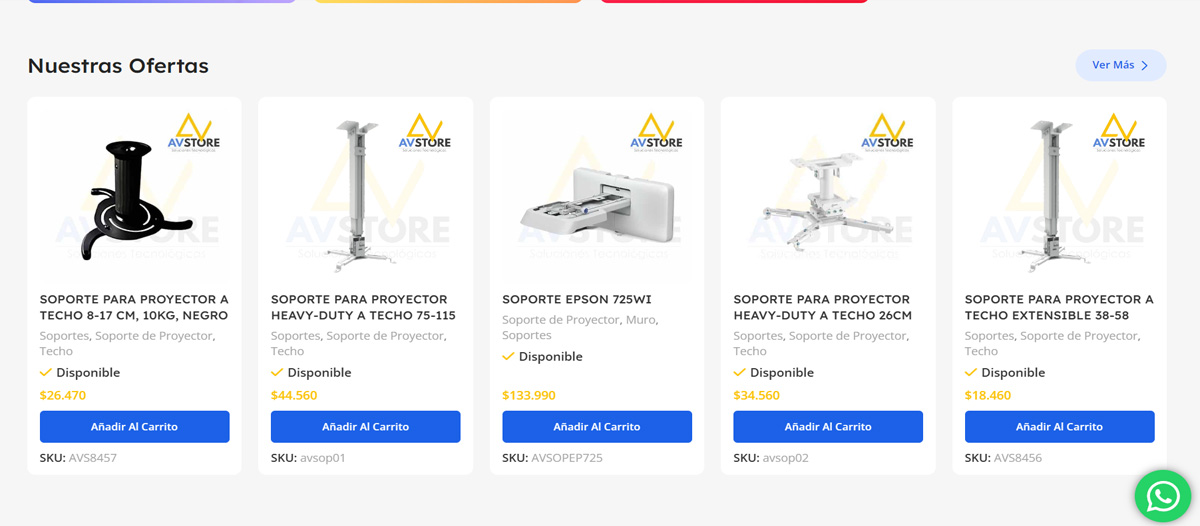
Task: Add Soporte Epson 725WI to cart
Action: tap(597, 427)
